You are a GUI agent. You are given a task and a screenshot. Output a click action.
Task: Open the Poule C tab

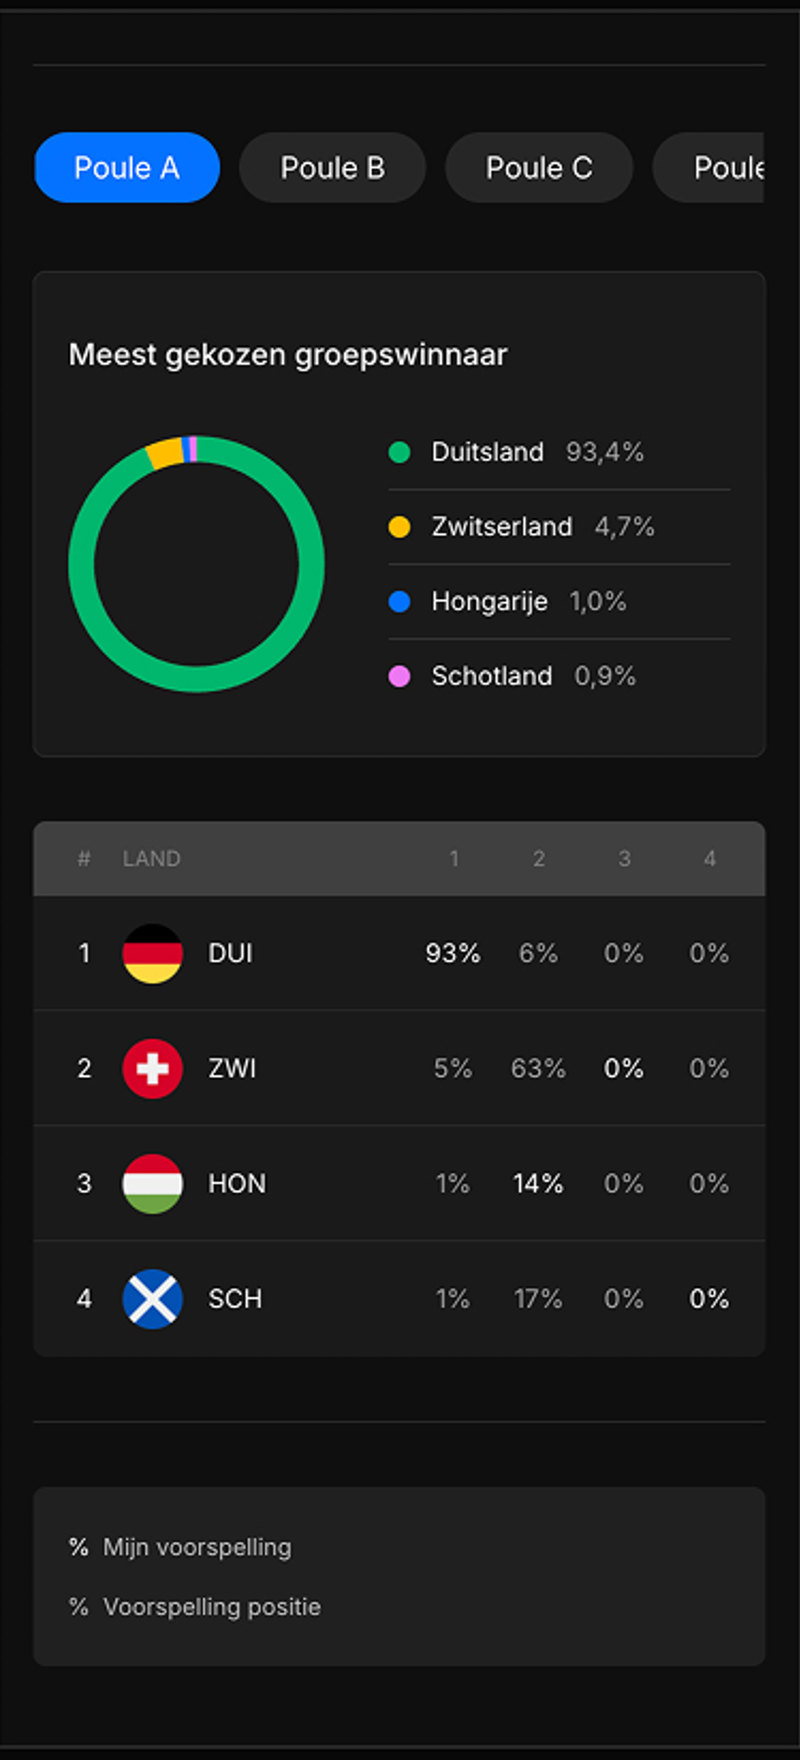coord(538,167)
